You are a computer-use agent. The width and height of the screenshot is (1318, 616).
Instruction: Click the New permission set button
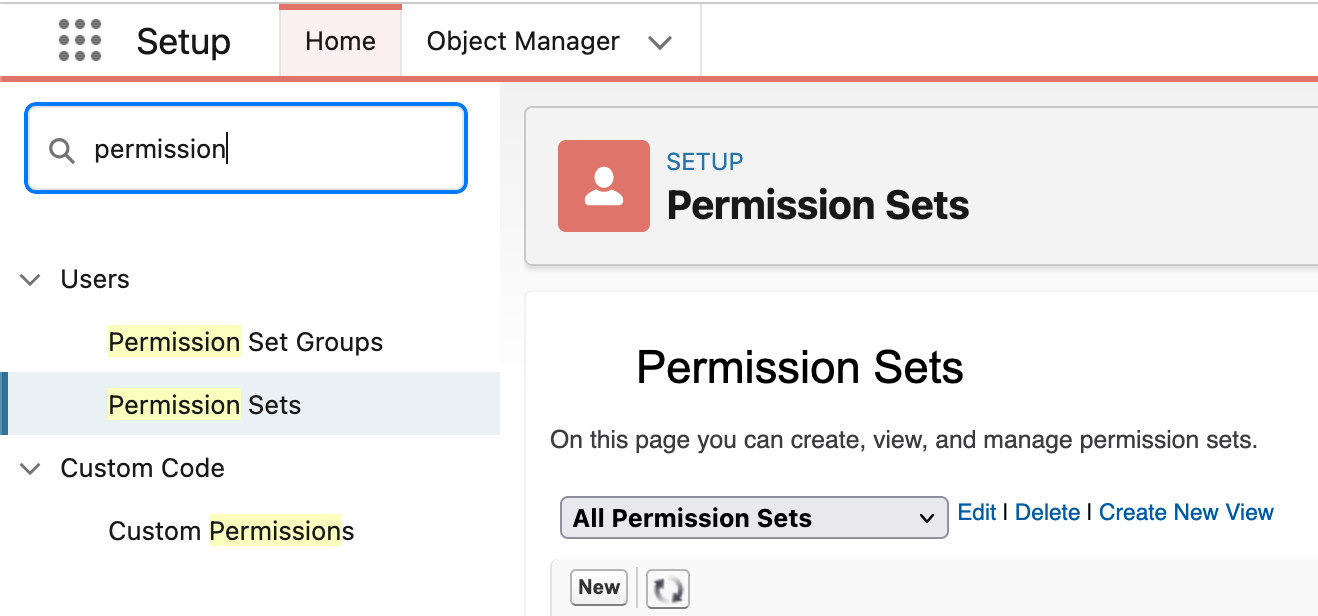599,587
